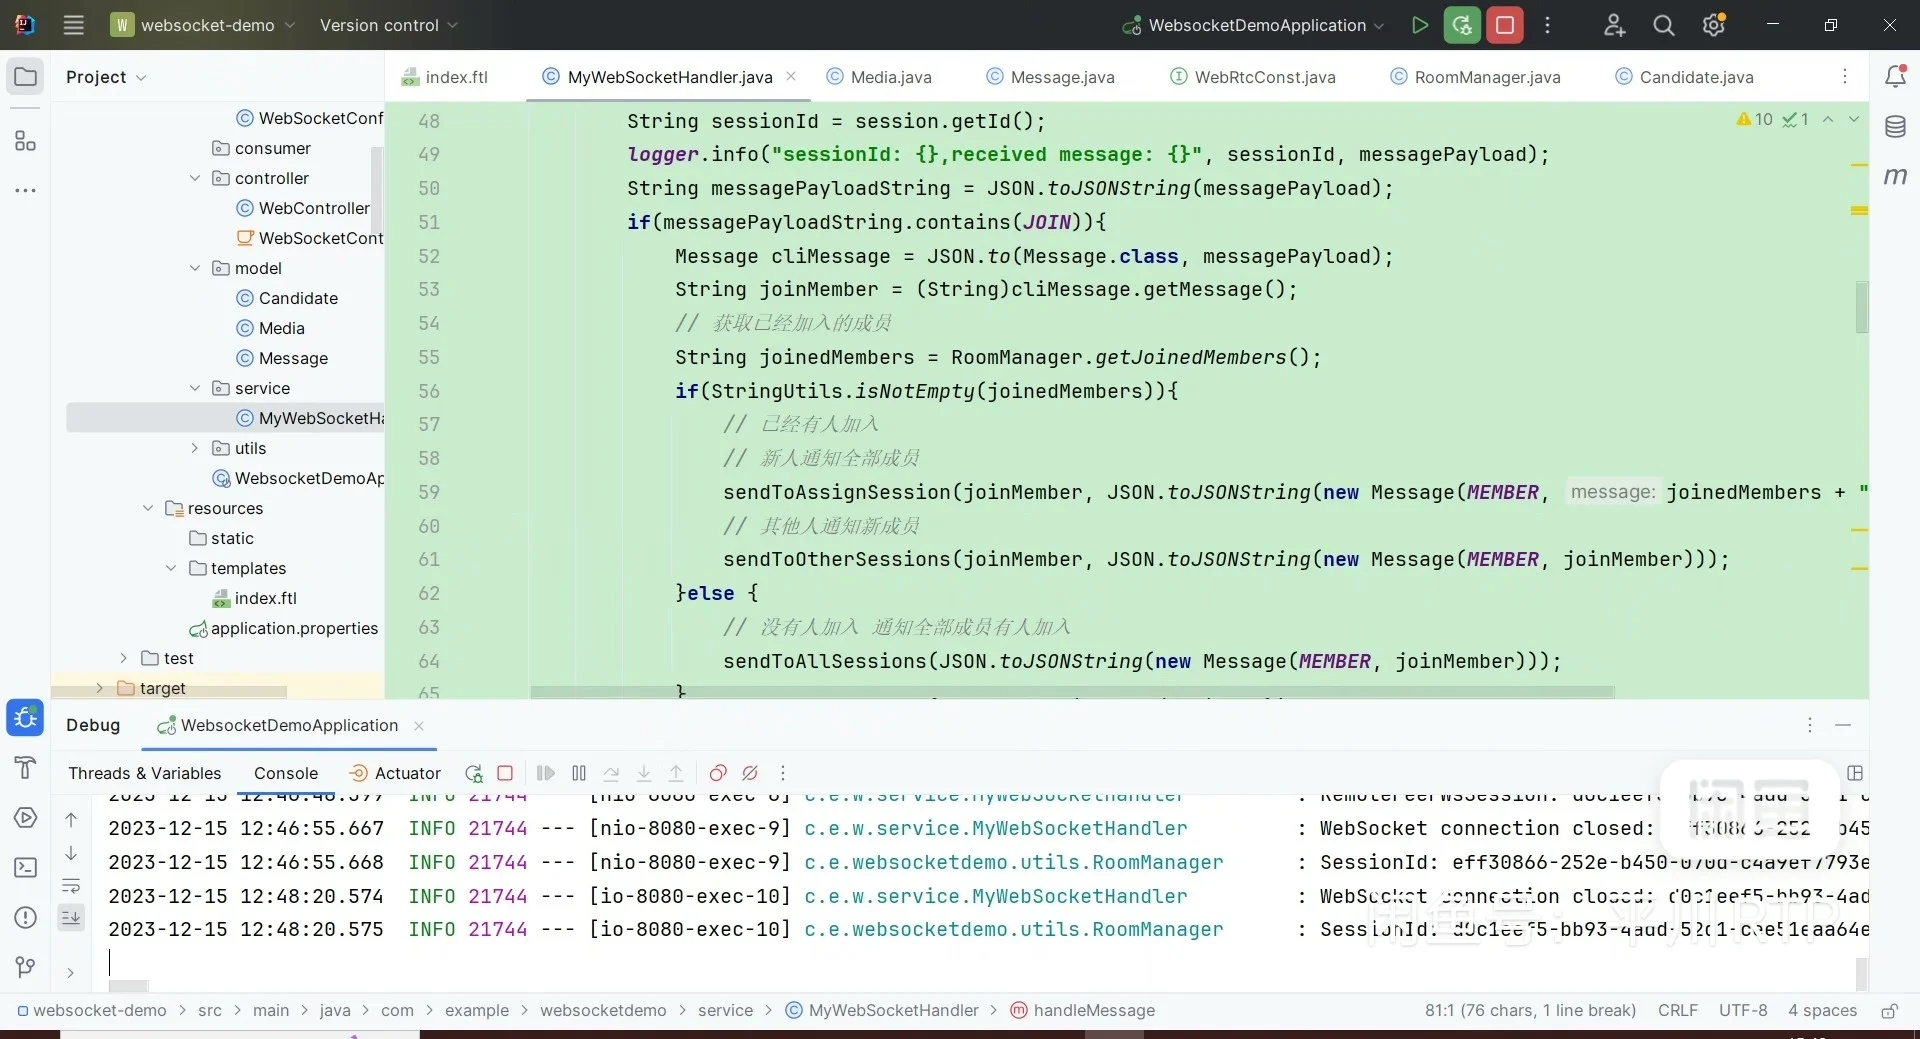Run WebsocketDemoApplication with the play icon
Image resolution: width=1920 pixels, height=1039 pixels.
(x=1419, y=25)
